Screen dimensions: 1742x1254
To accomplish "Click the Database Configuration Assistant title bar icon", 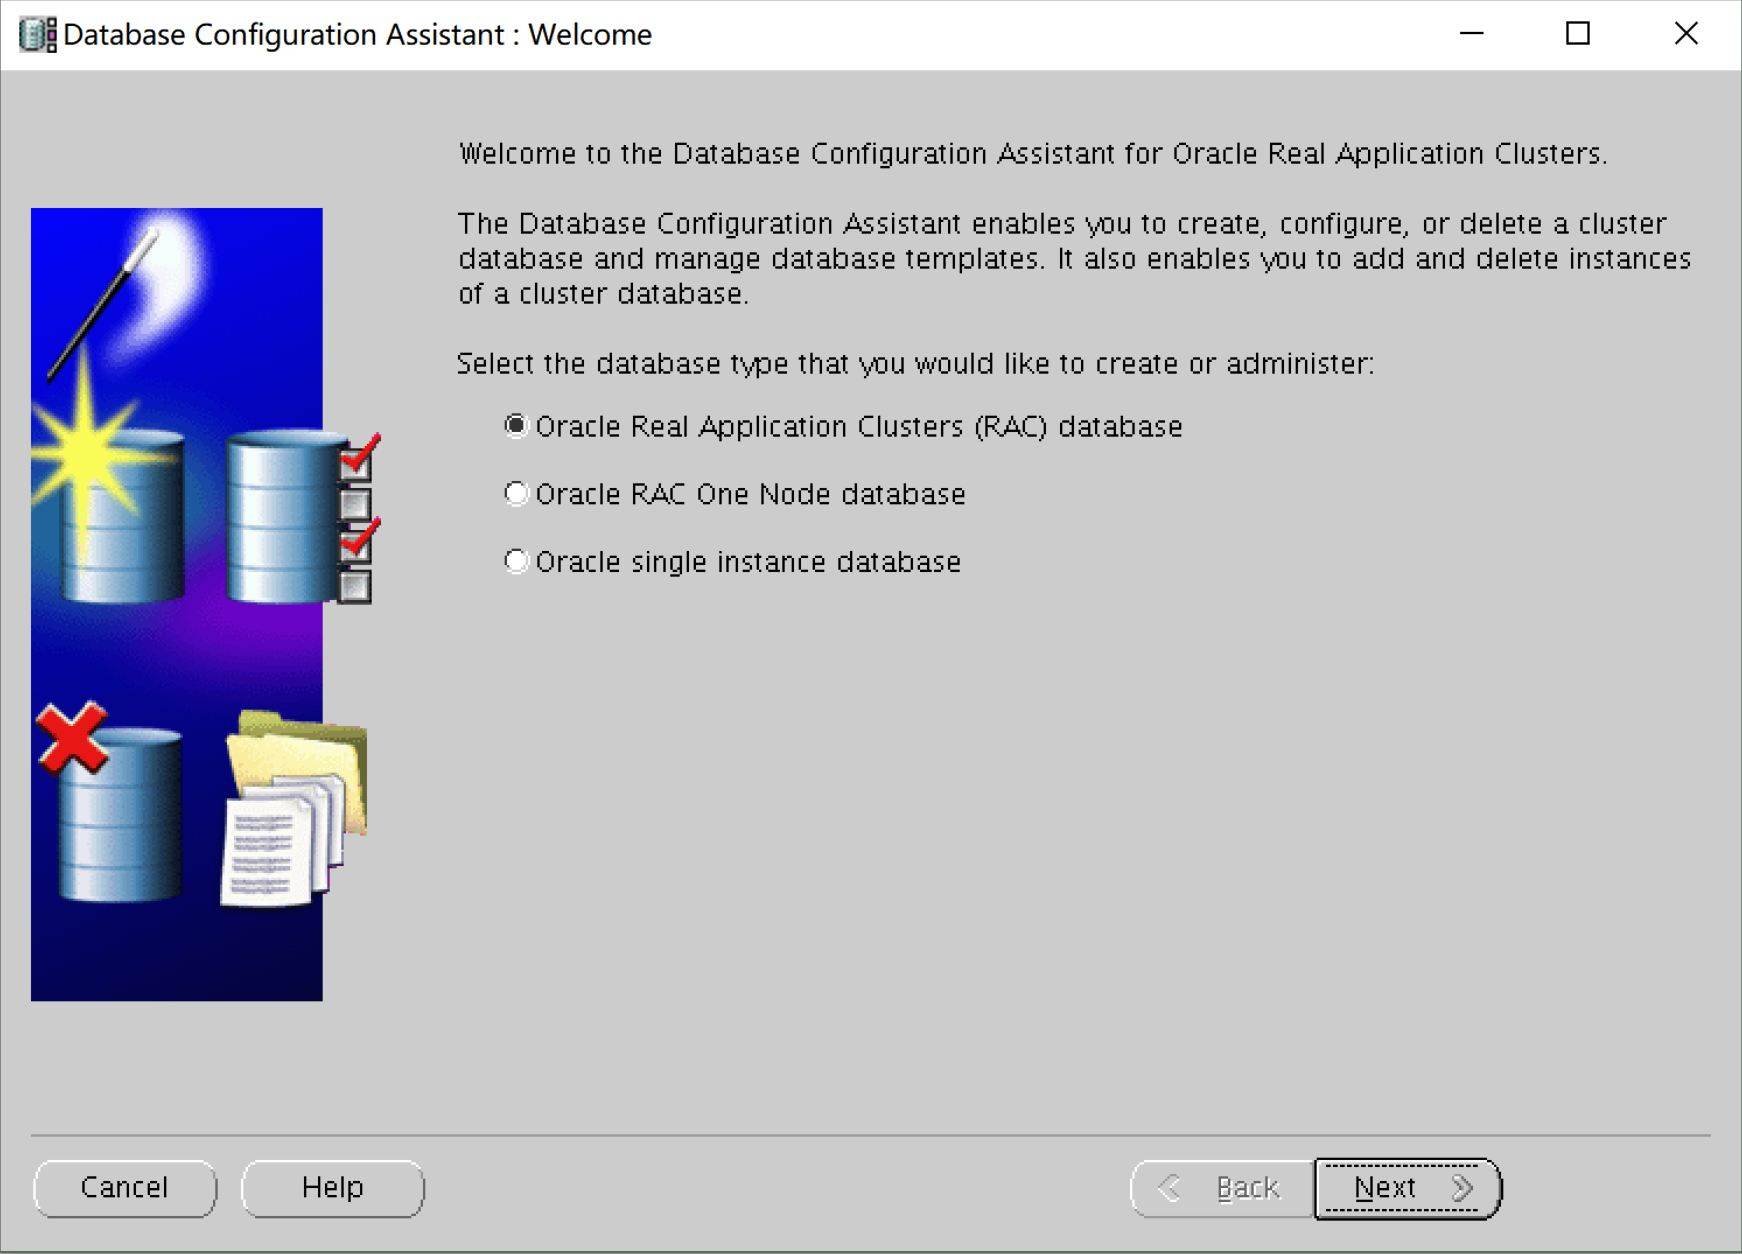I will tap(38, 35).
